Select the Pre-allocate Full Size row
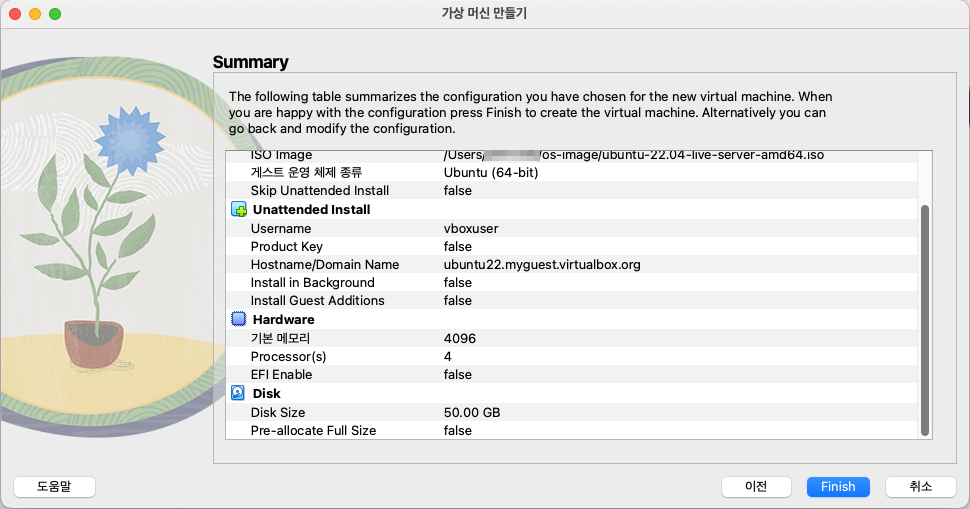 tap(572, 430)
